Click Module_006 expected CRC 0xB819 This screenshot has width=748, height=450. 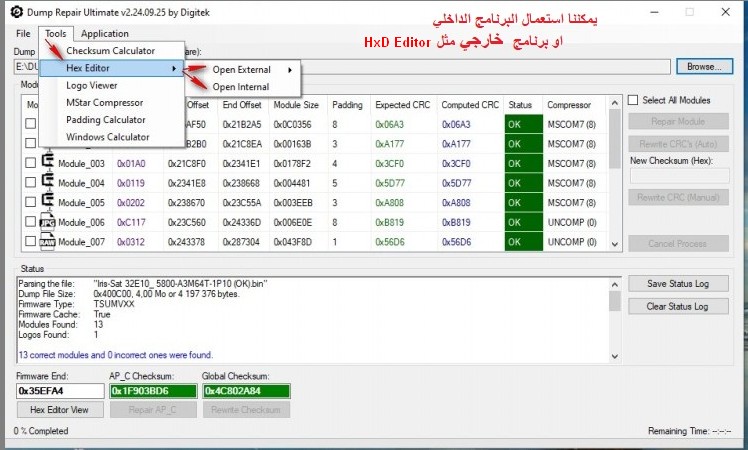coord(389,222)
